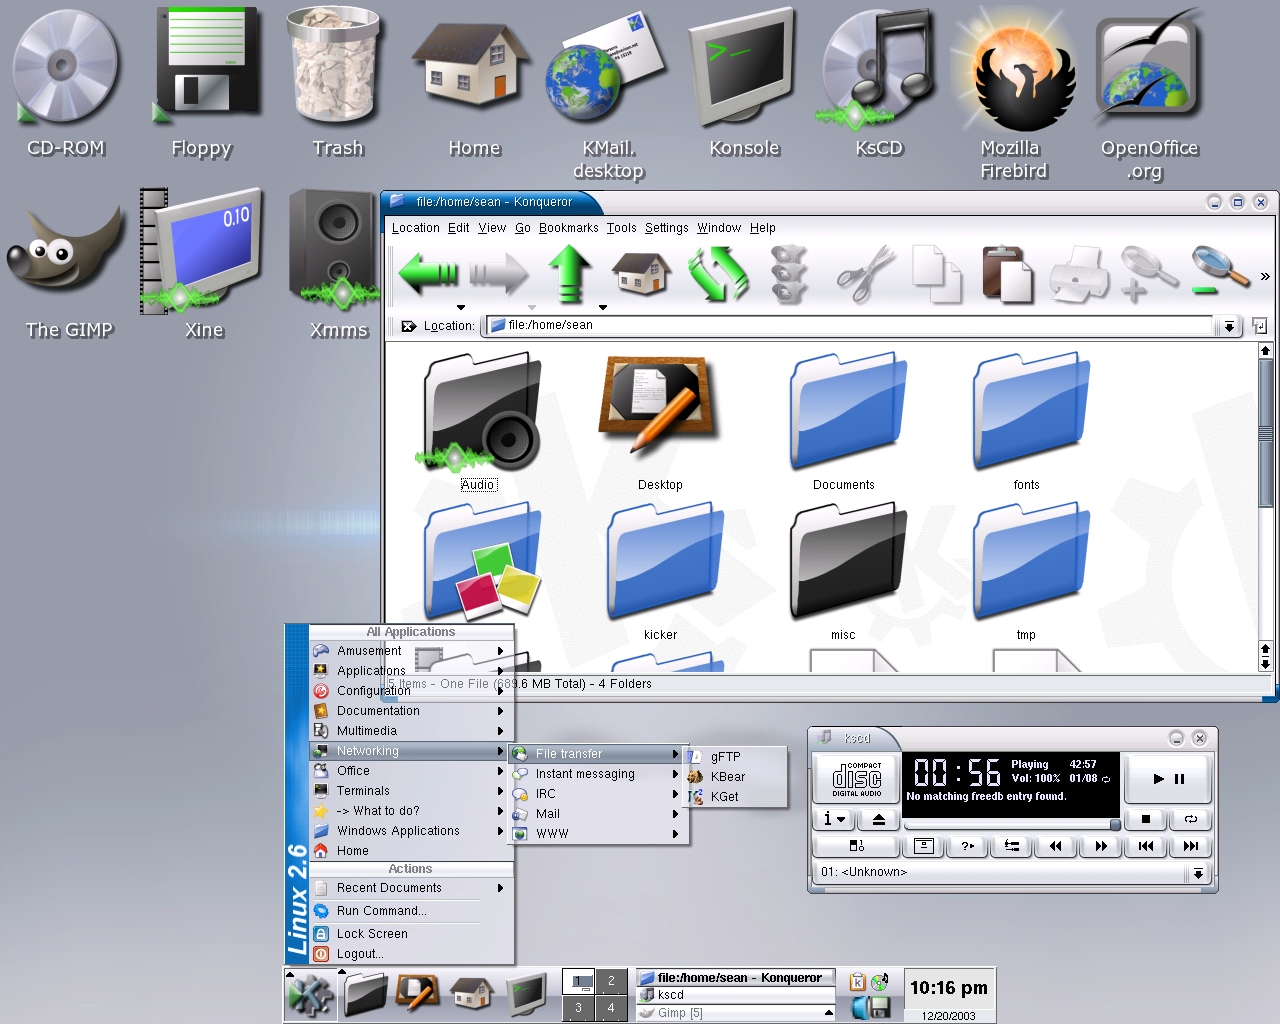
Task: Click the Location address field in Konqueror
Action: (x=849, y=326)
